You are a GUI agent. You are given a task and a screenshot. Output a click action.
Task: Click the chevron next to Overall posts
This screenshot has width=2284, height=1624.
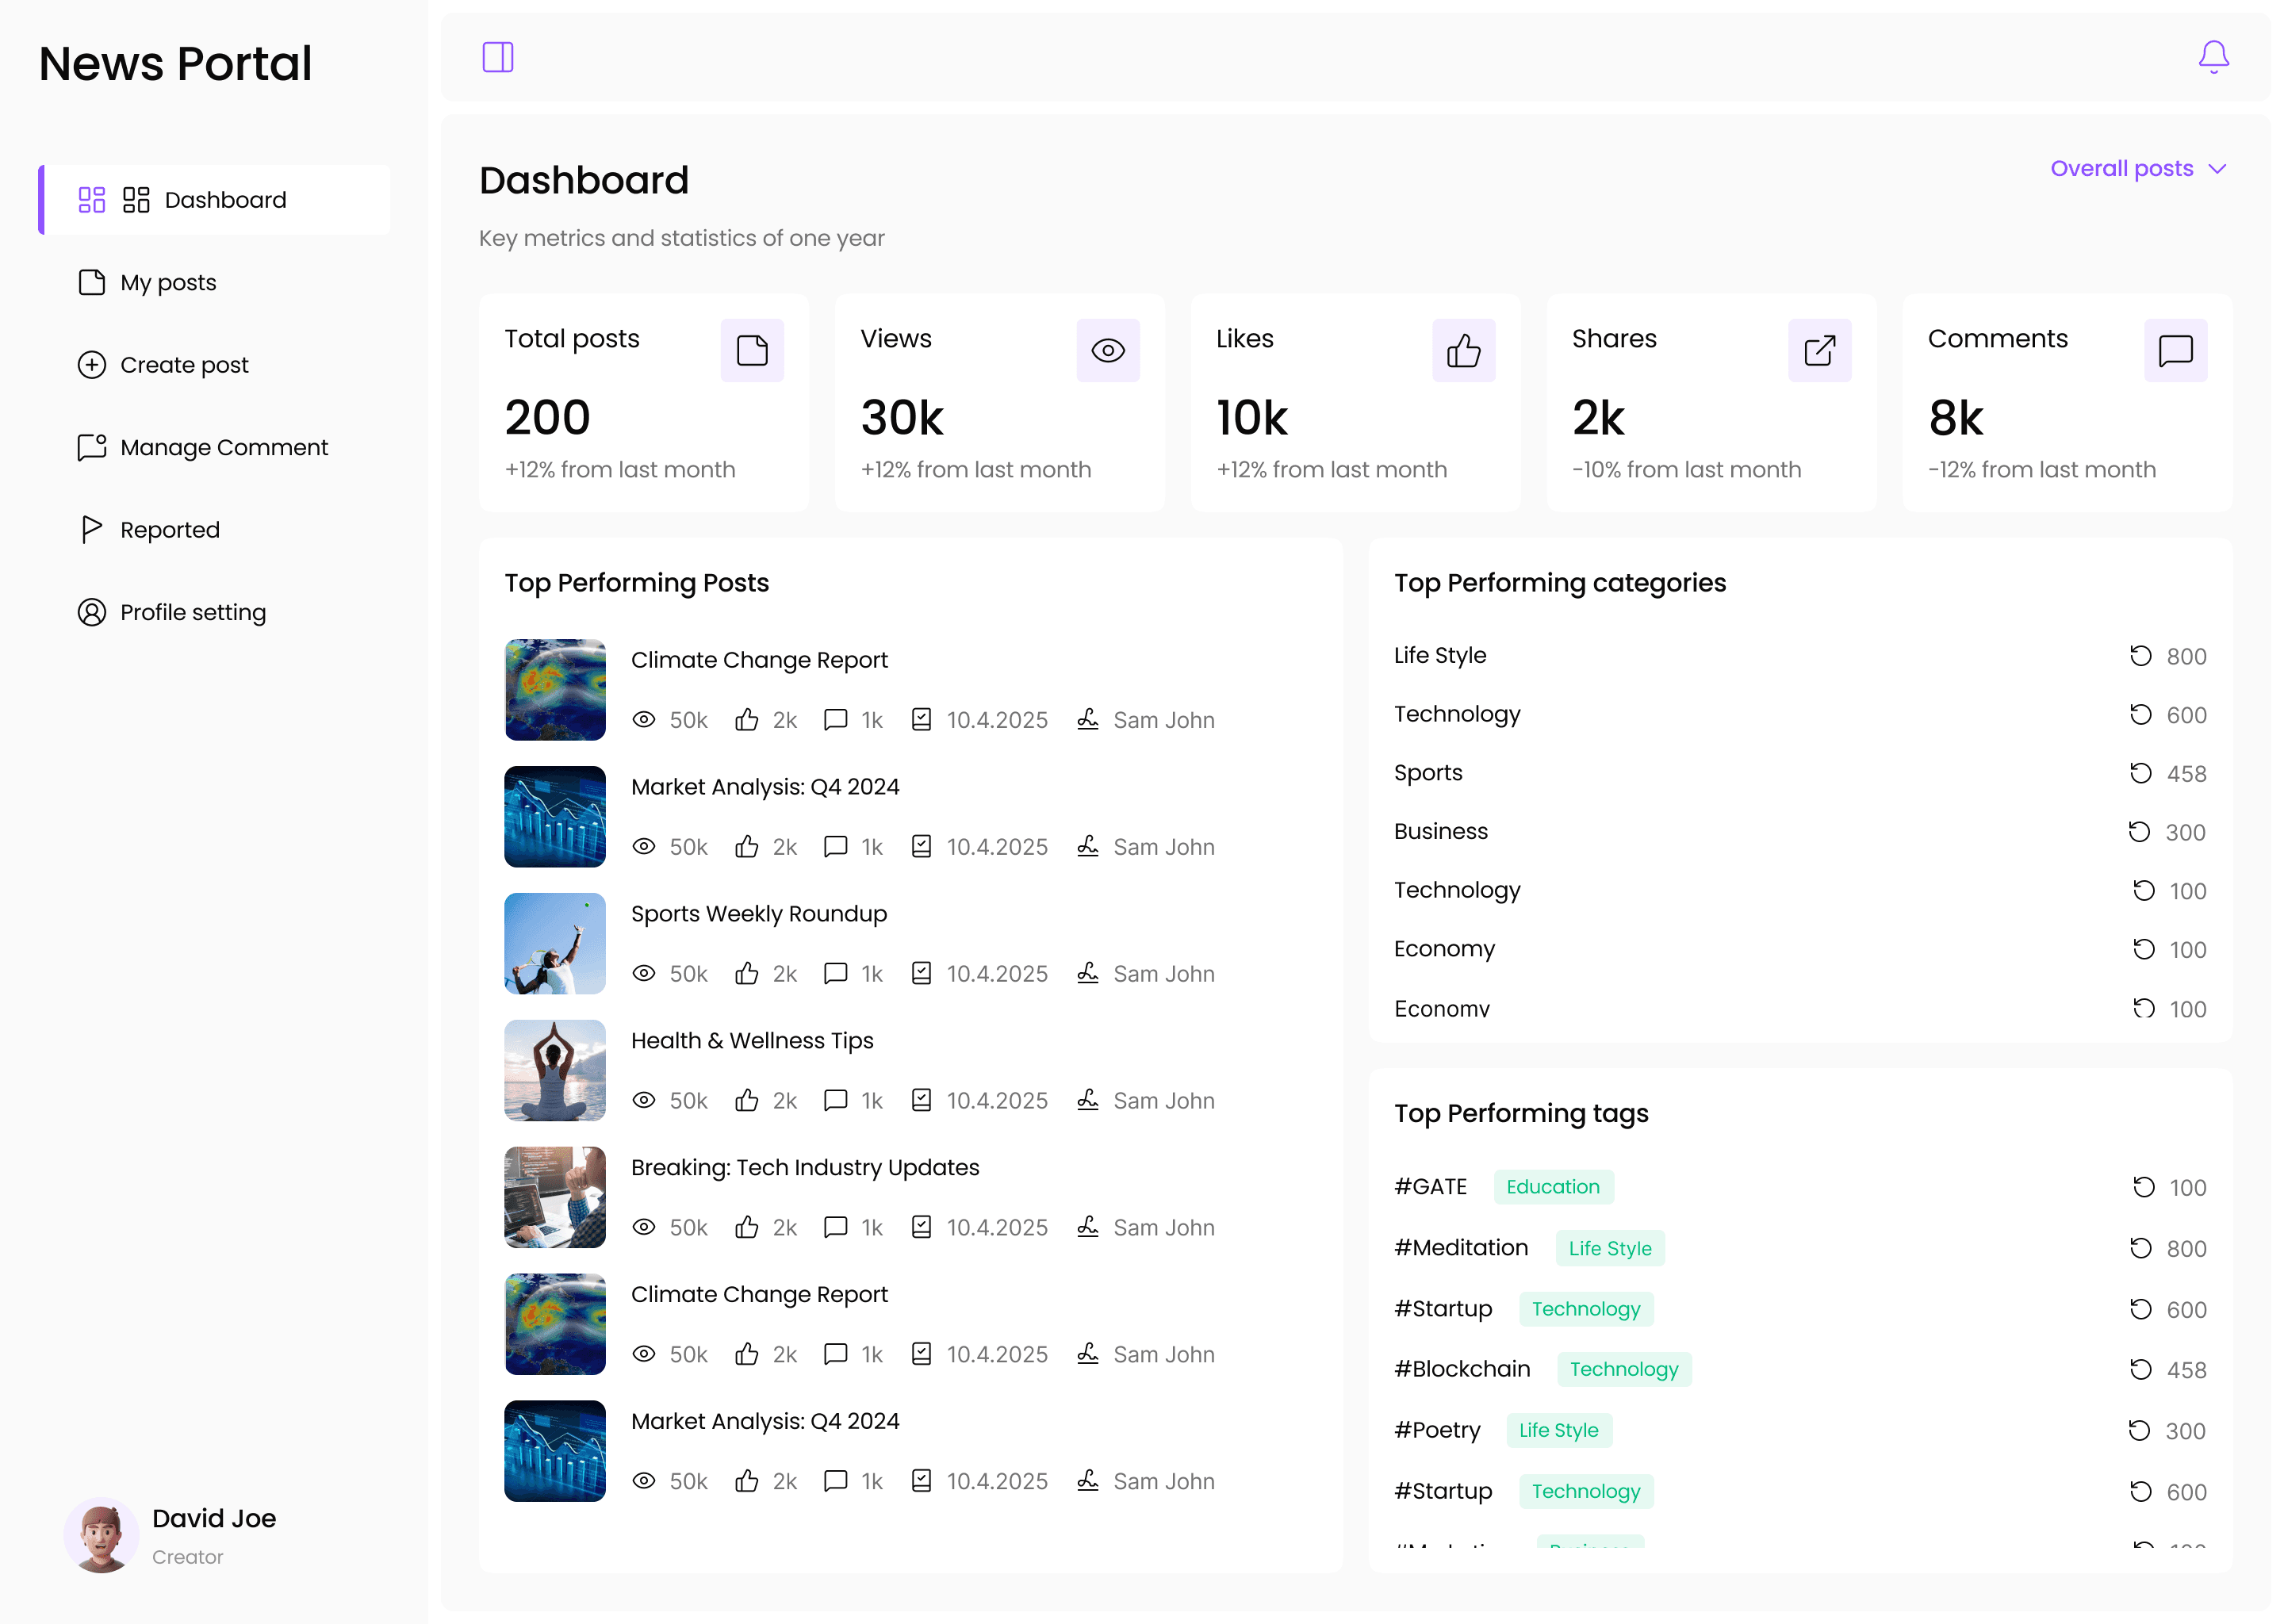click(2217, 169)
